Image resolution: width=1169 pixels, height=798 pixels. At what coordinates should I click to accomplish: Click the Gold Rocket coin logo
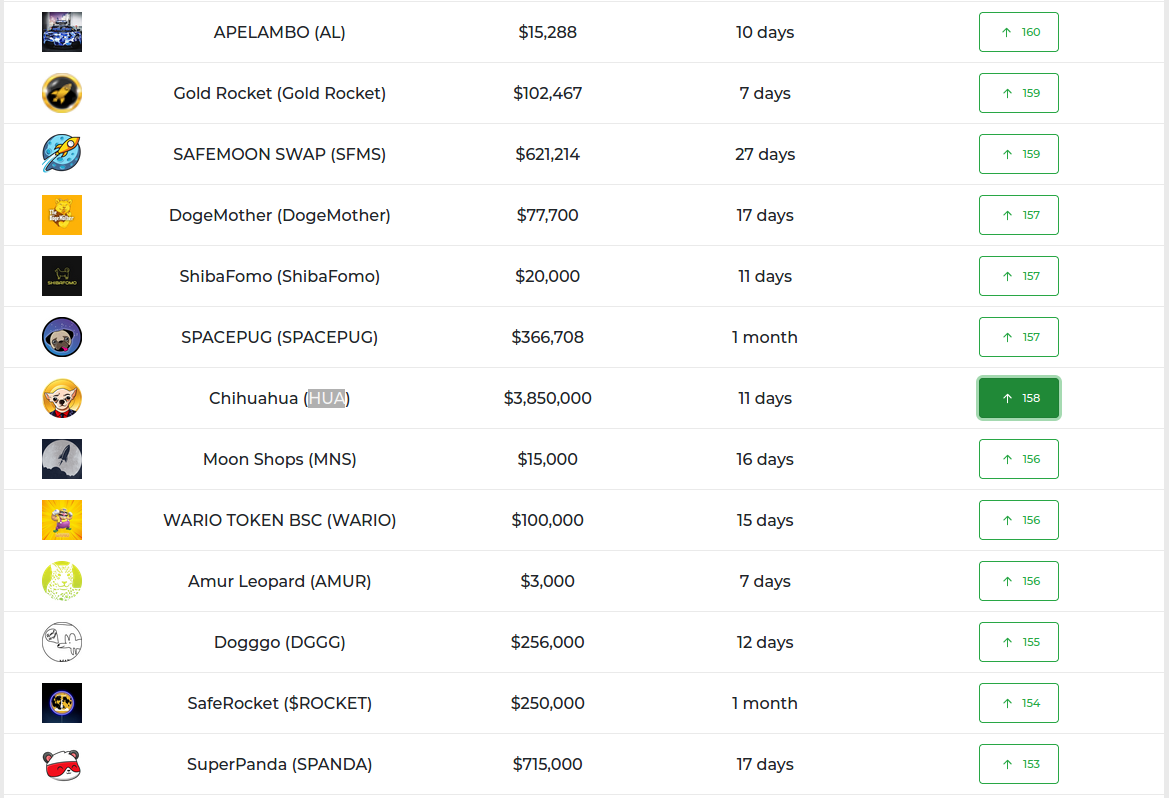(62, 93)
